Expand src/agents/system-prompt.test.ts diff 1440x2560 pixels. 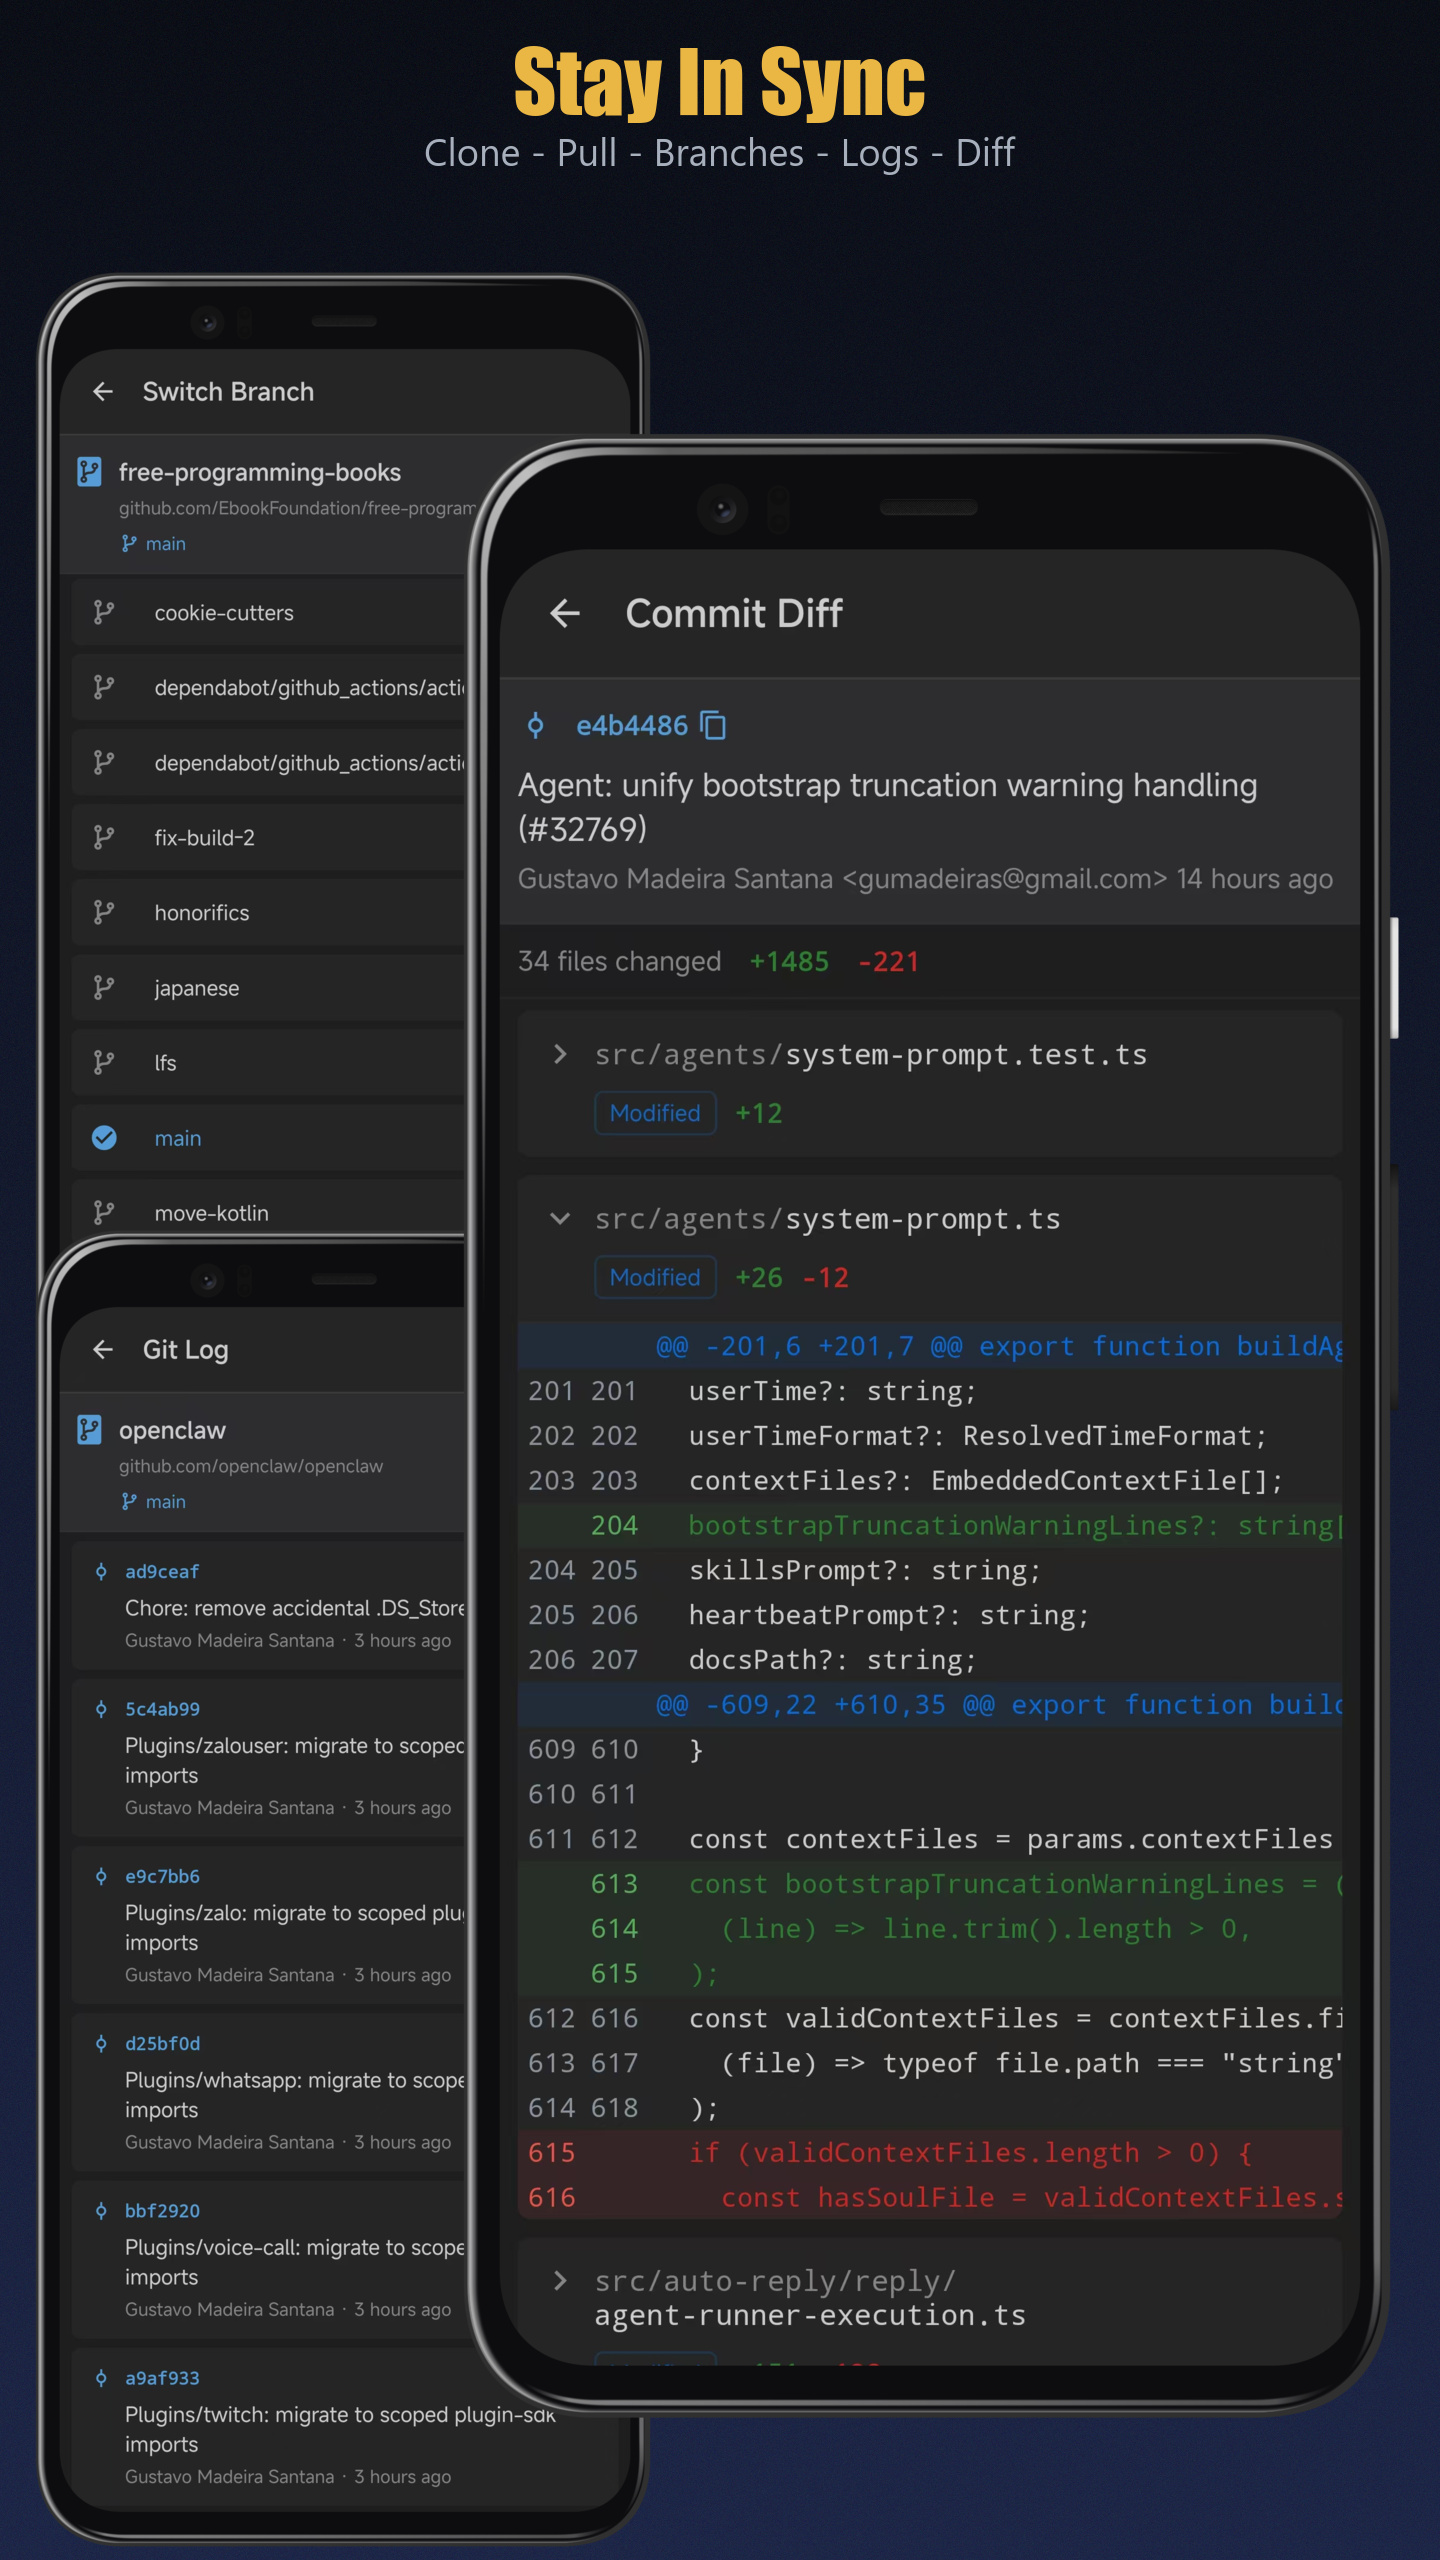click(x=560, y=1054)
